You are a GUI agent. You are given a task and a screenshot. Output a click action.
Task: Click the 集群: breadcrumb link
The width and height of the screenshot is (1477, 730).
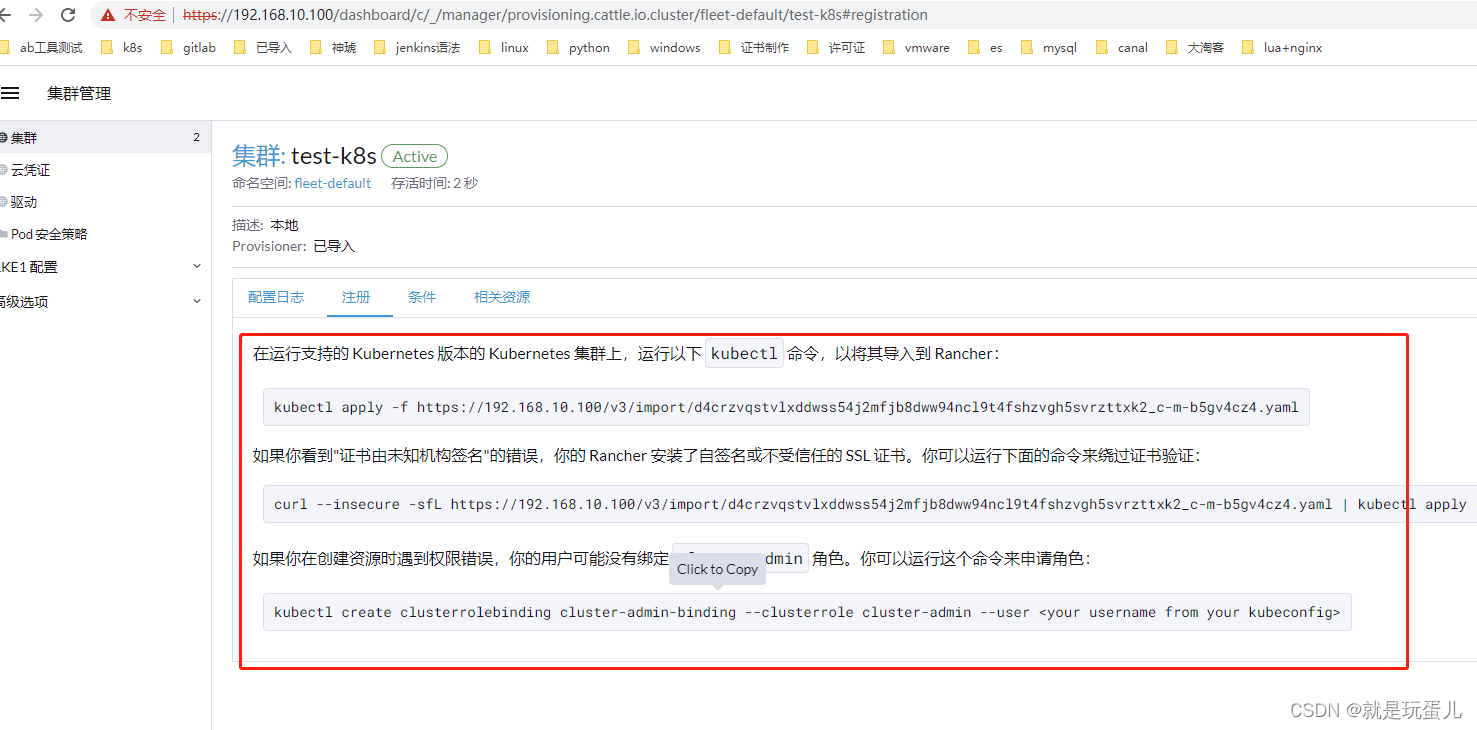(259, 156)
